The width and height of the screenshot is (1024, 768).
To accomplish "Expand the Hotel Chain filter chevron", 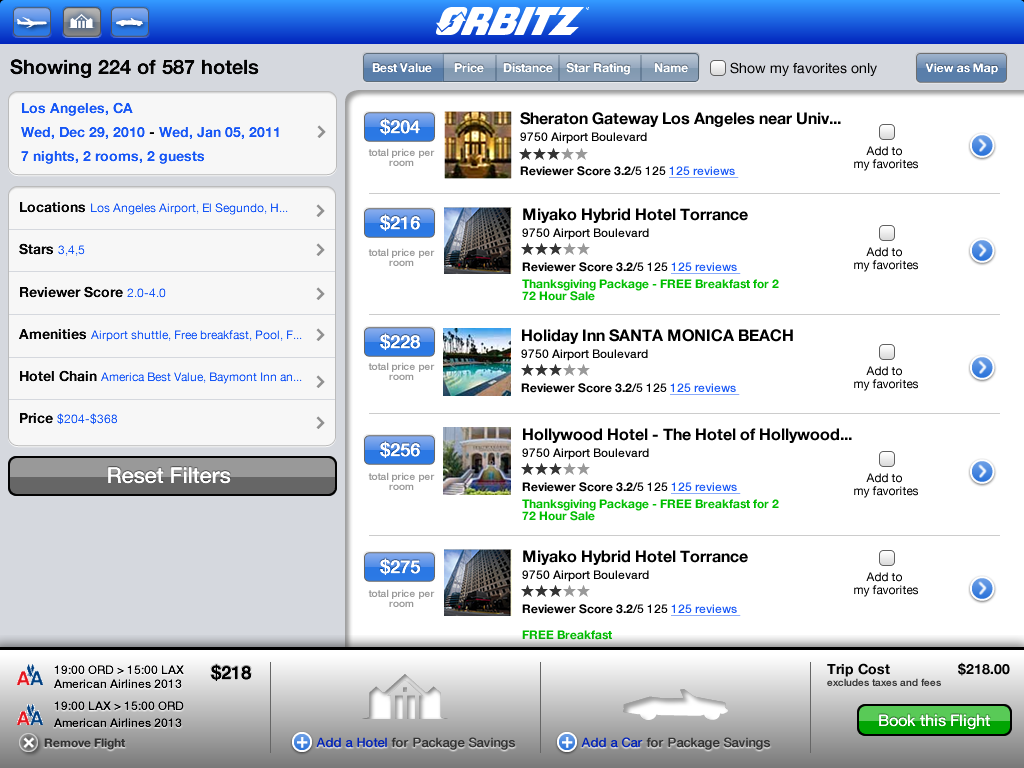I will [x=321, y=381].
